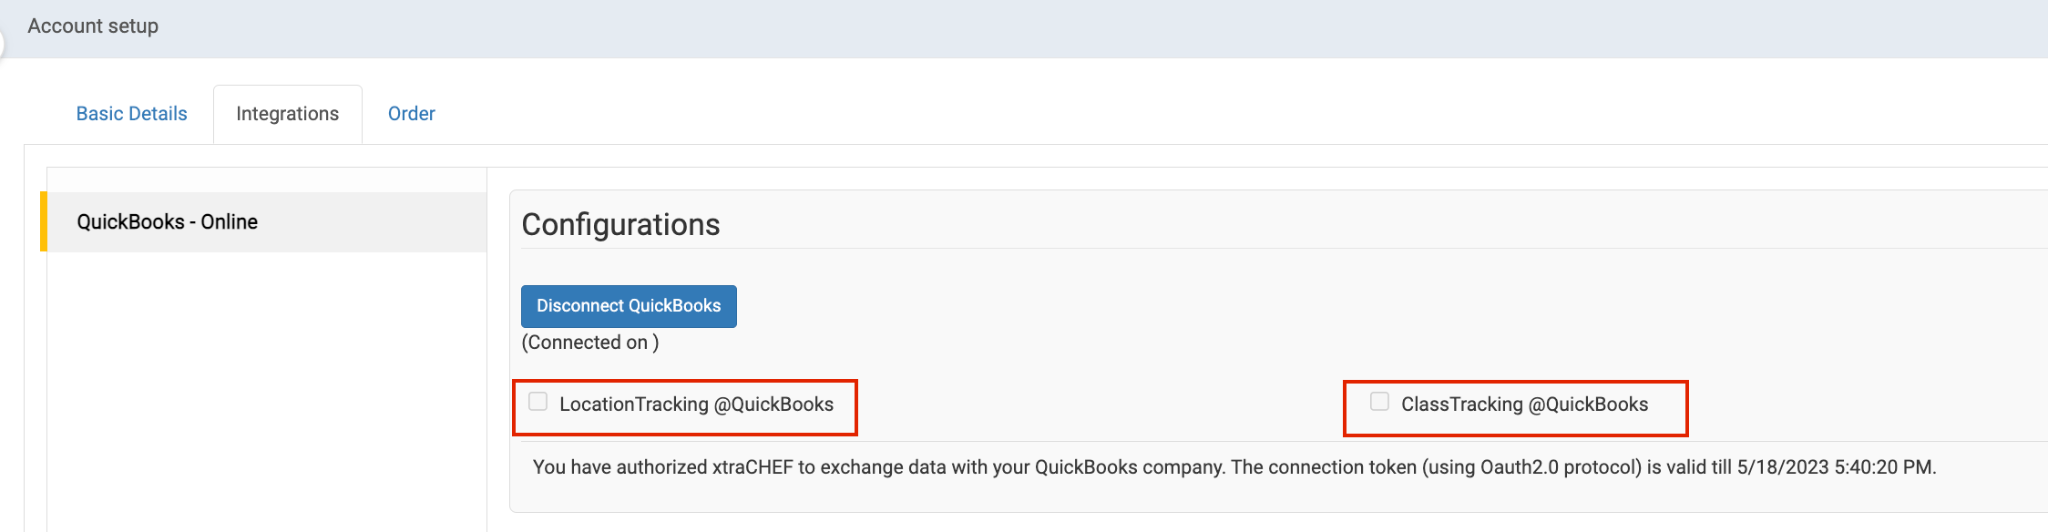
Task: Click the word xtraCHEF in the message
Action: pyautogui.click(x=752, y=467)
